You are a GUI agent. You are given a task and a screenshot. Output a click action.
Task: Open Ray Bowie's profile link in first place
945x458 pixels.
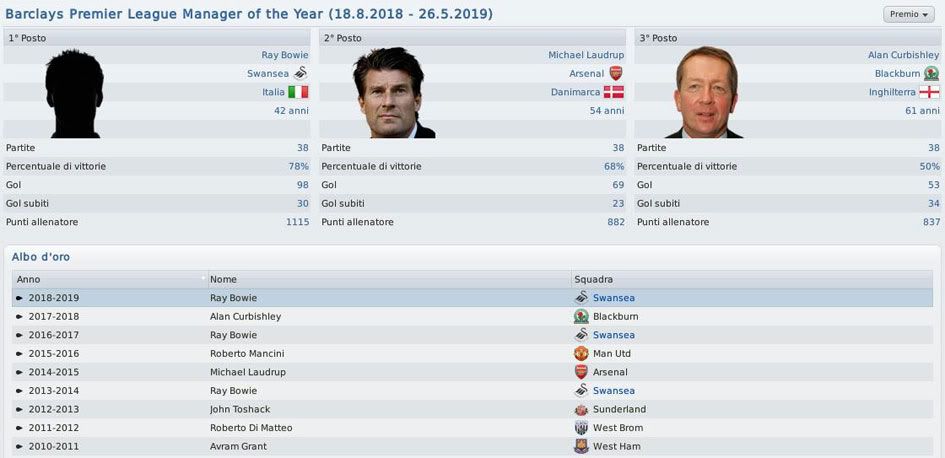285,55
